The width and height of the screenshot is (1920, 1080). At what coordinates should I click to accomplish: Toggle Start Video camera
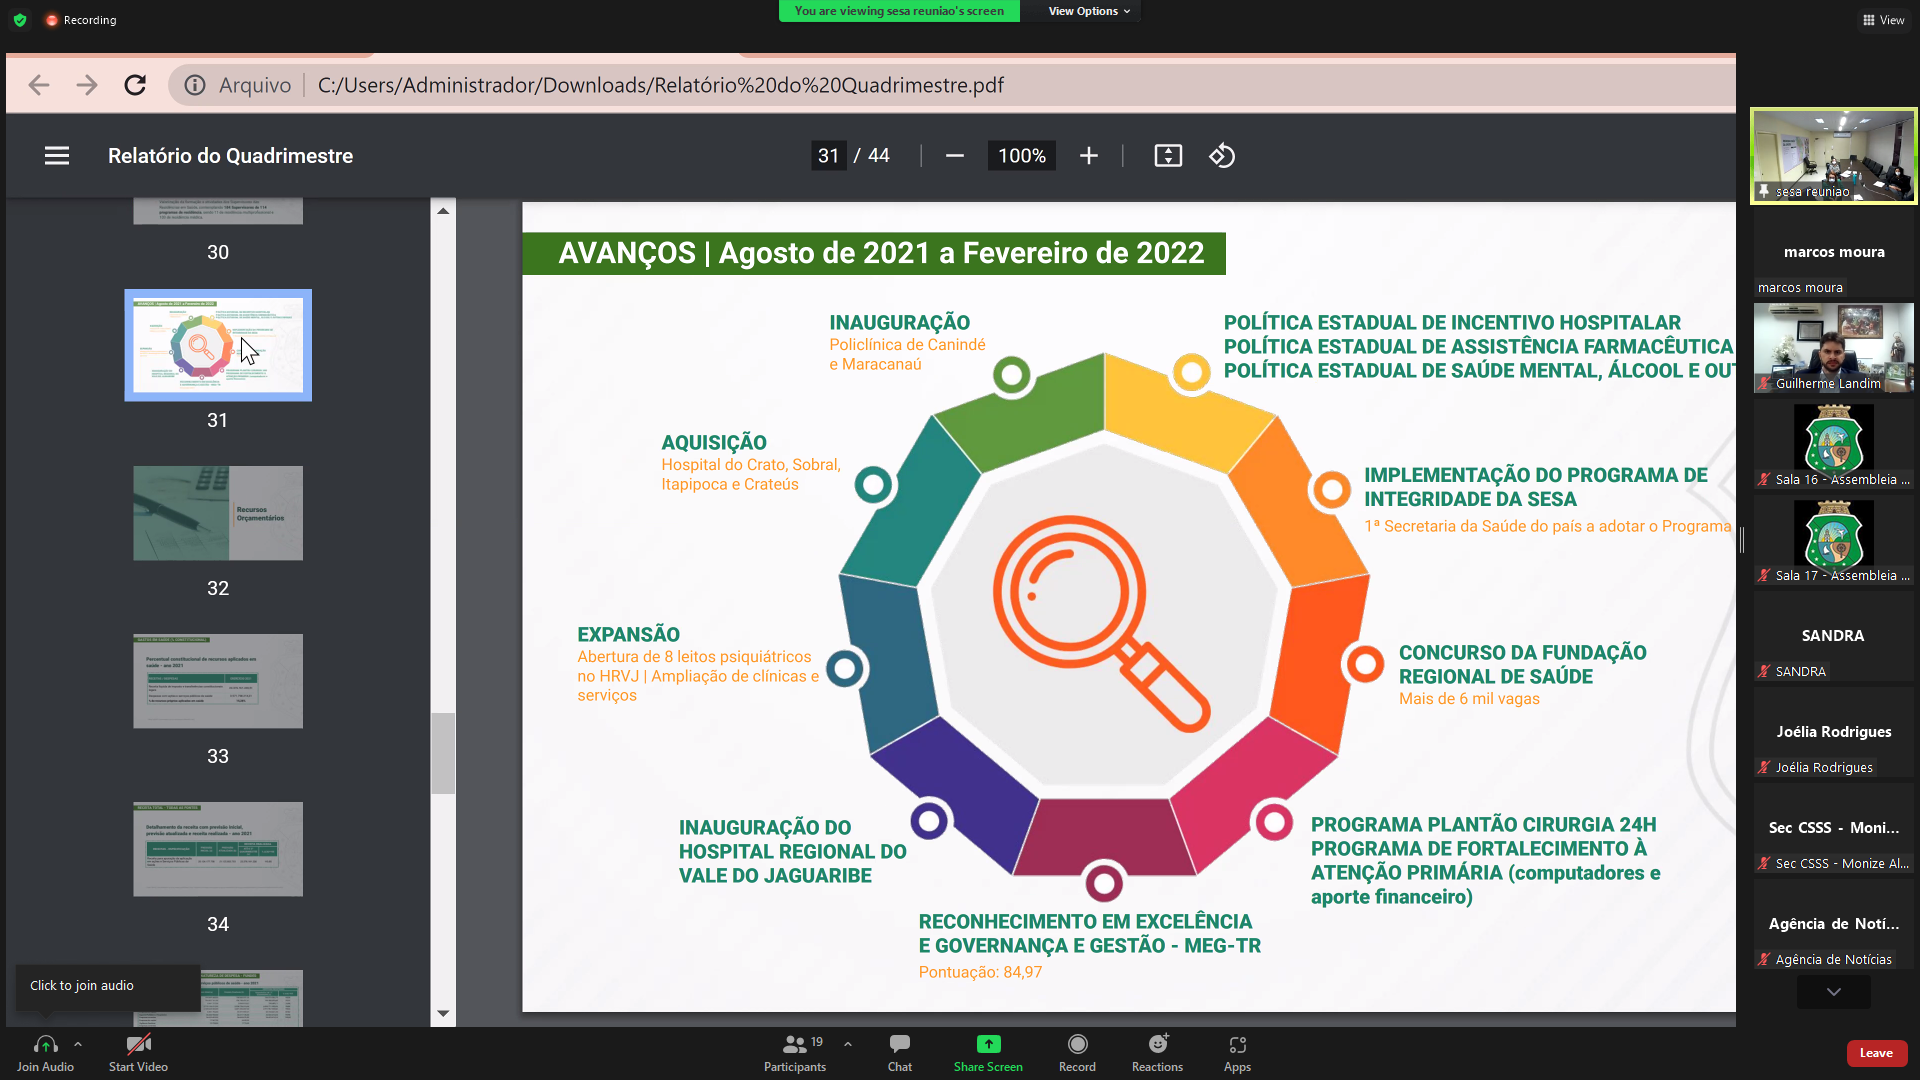138,1052
